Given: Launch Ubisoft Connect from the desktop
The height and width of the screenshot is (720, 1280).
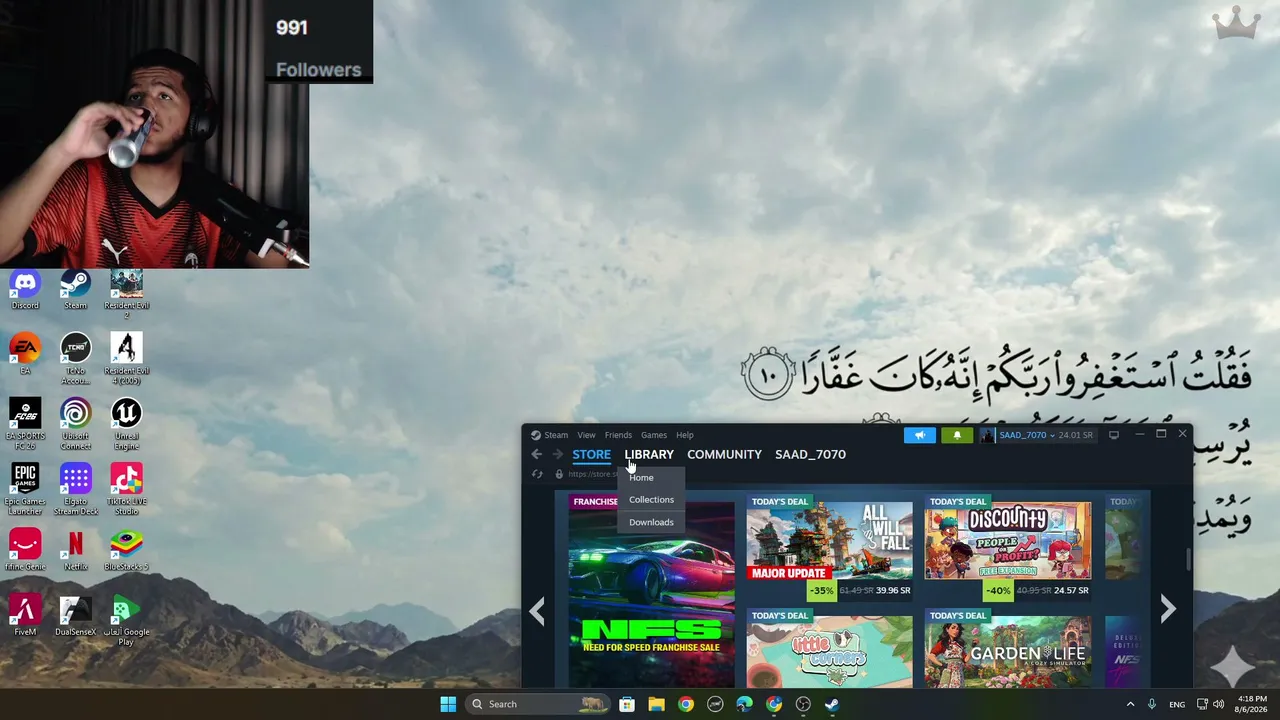Looking at the screenshot, I should click(75, 420).
